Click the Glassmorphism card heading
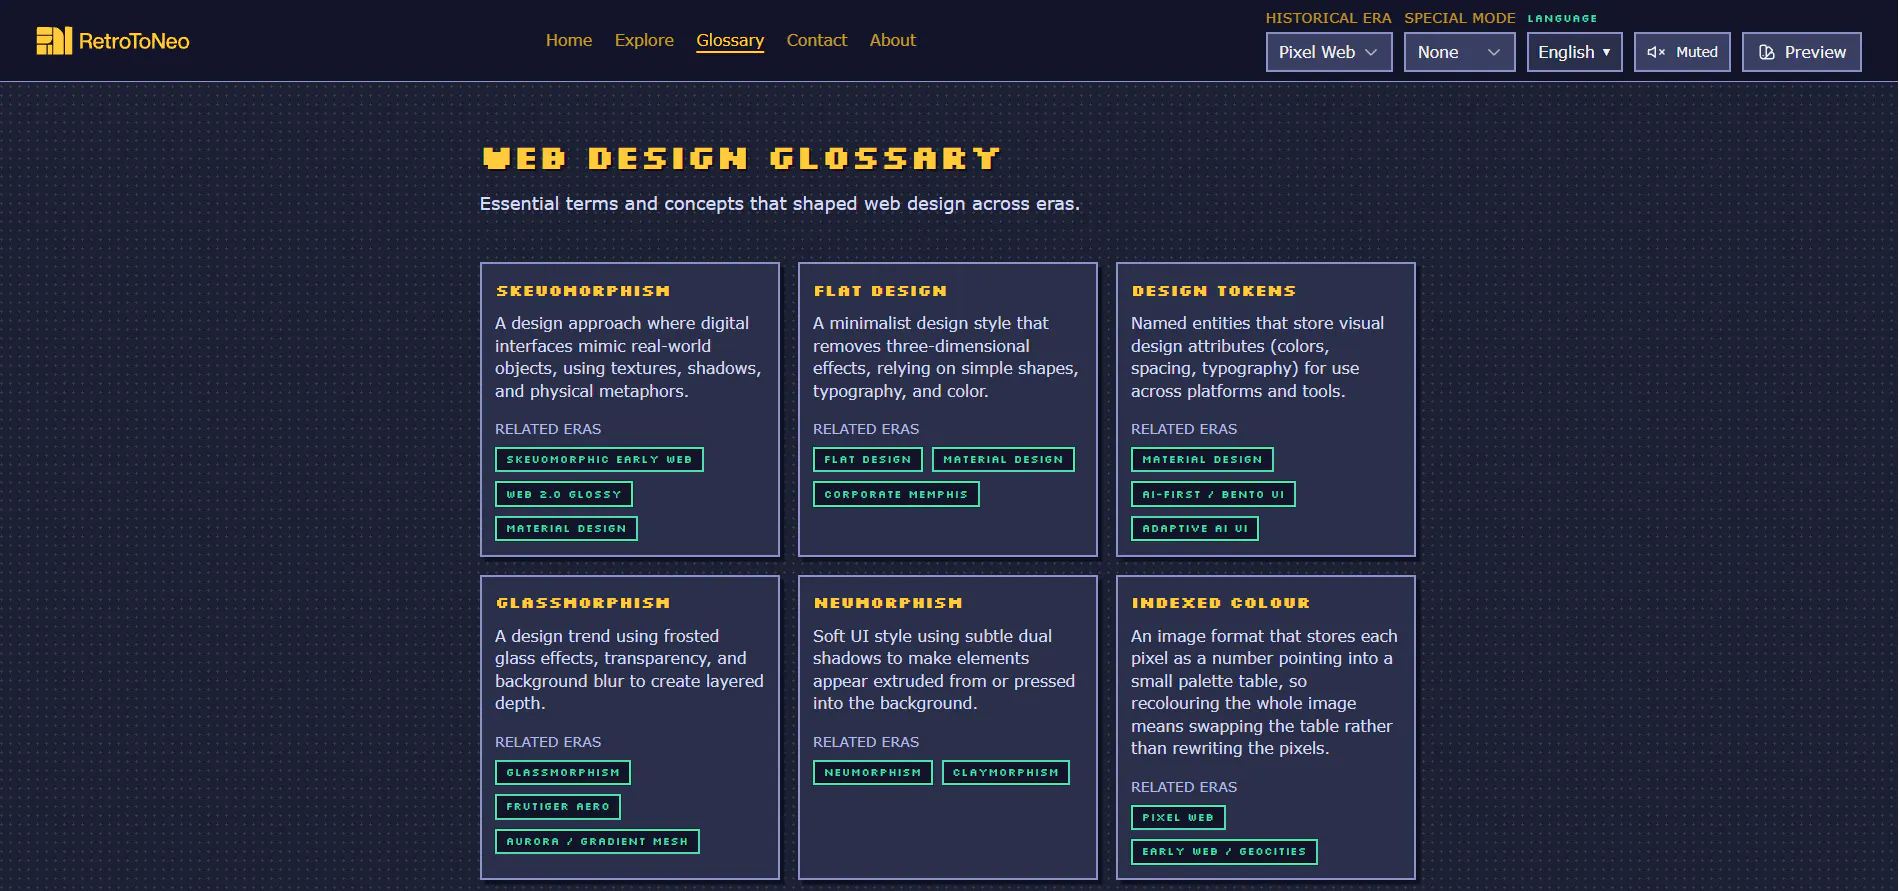The height and width of the screenshot is (891, 1899). click(x=583, y=603)
